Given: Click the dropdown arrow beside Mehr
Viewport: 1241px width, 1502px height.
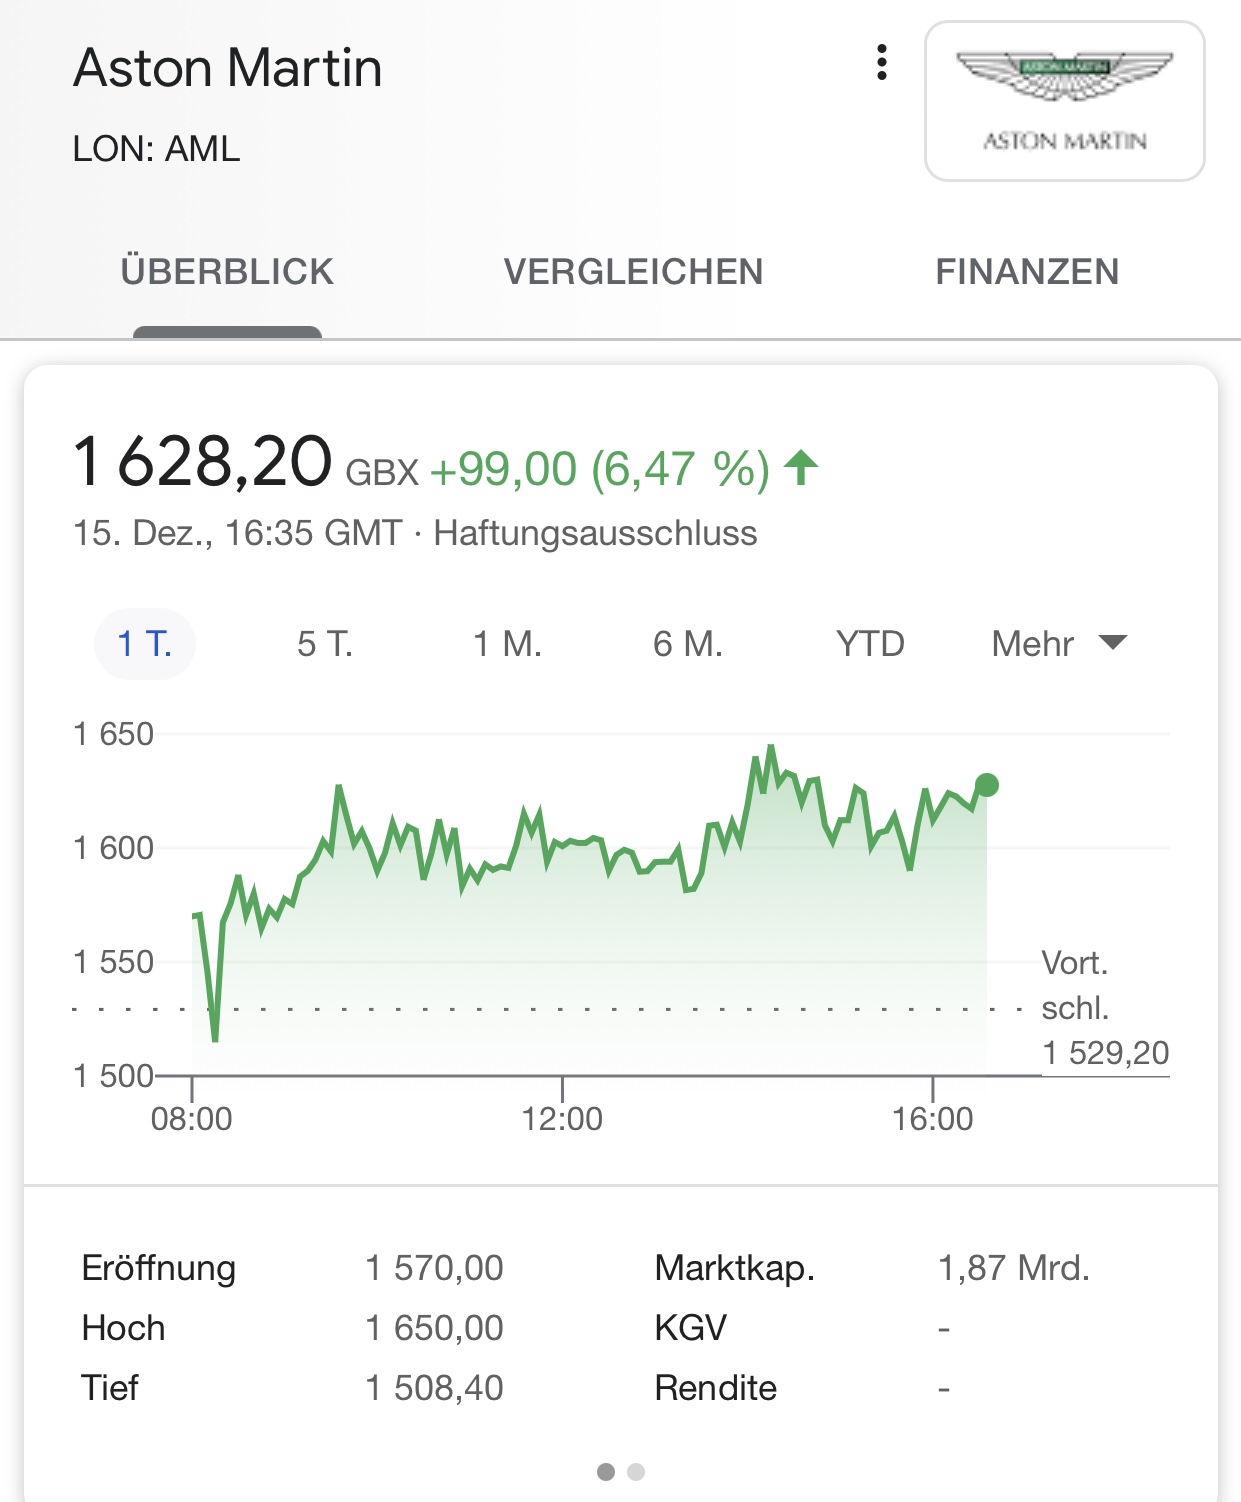Looking at the screenshot, I should tap(1113, 643).
